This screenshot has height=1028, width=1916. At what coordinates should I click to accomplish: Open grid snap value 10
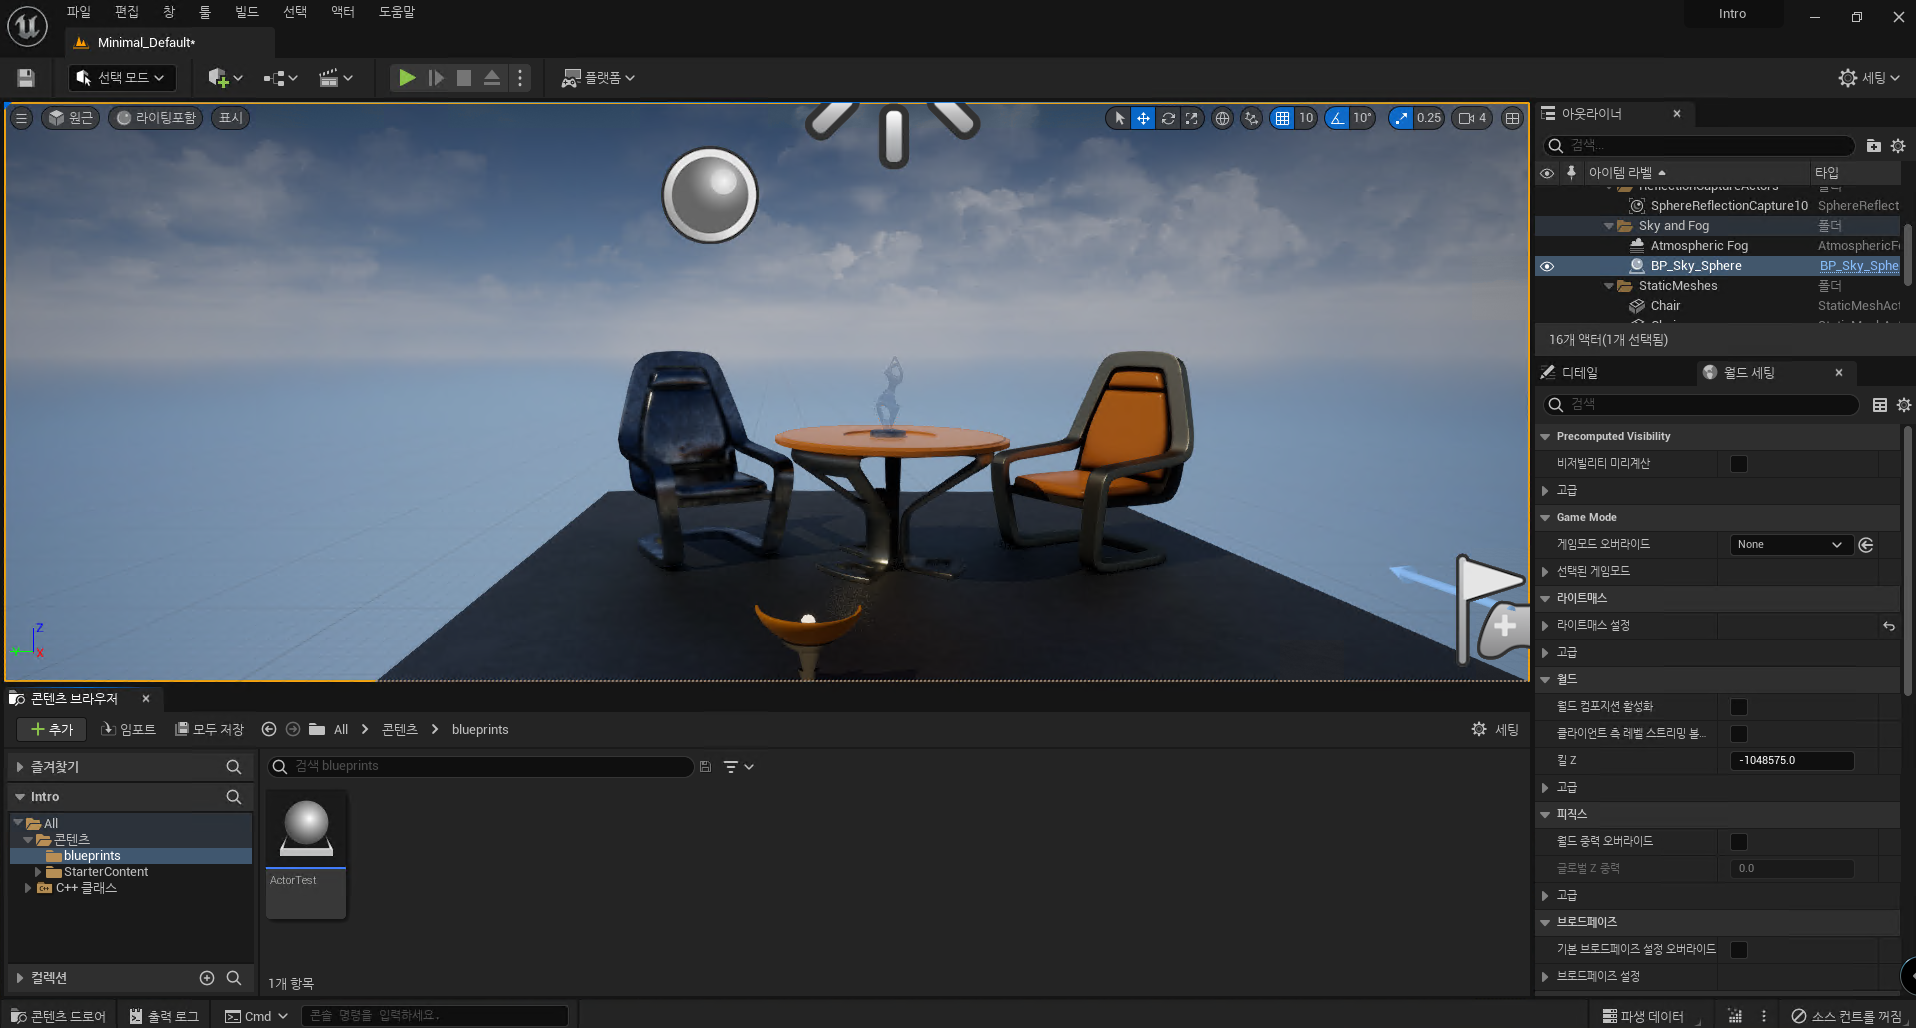1306,118
